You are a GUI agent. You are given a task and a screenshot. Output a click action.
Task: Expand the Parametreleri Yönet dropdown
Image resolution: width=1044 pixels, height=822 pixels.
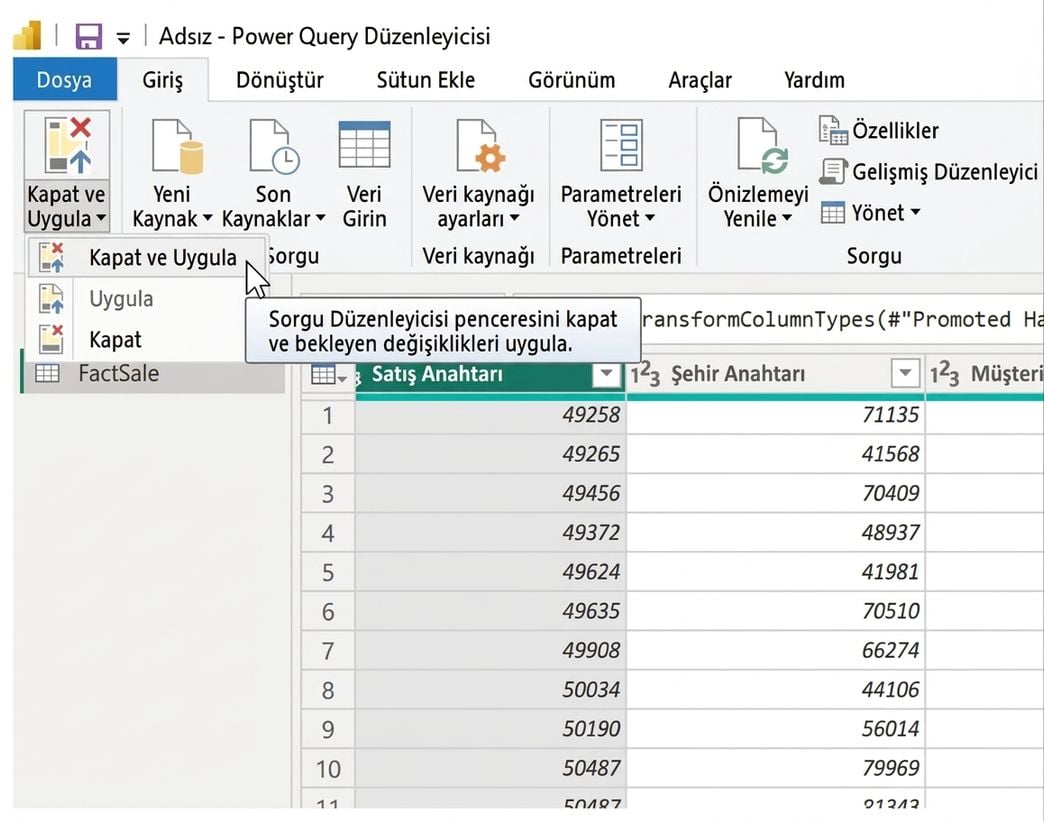coord(650,218)
